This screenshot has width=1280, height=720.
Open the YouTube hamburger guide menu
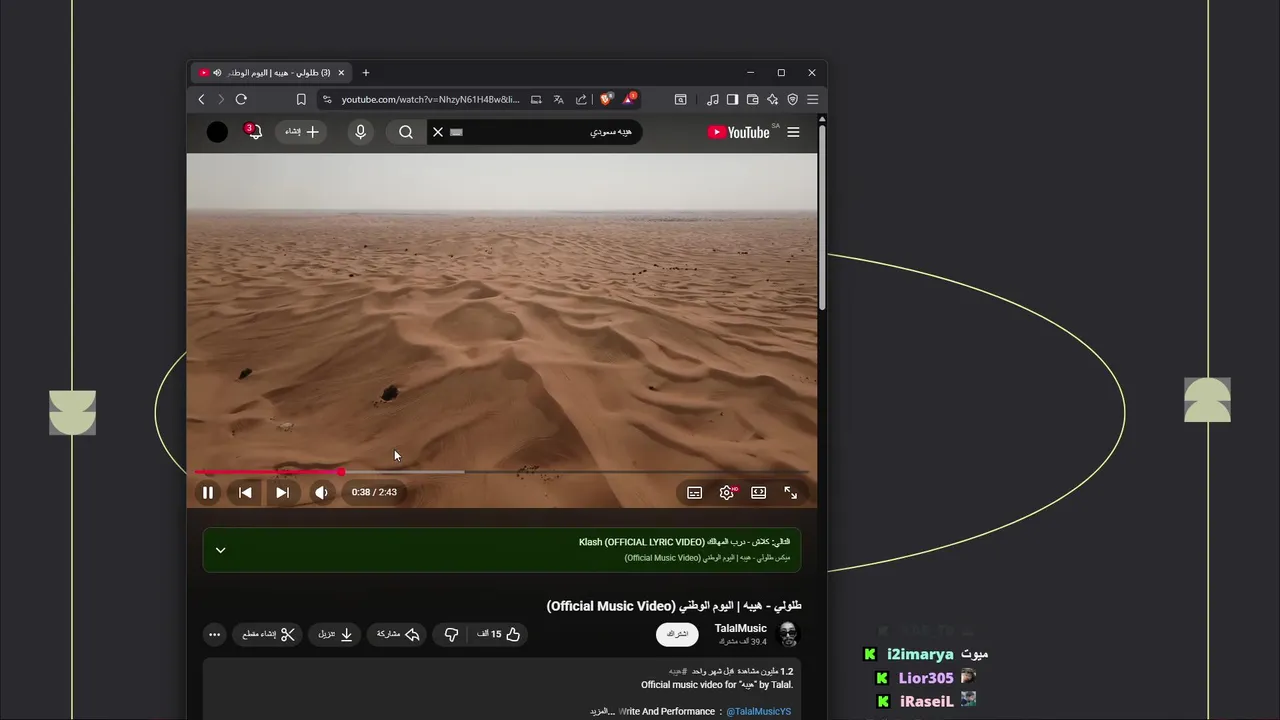(793, 132)
